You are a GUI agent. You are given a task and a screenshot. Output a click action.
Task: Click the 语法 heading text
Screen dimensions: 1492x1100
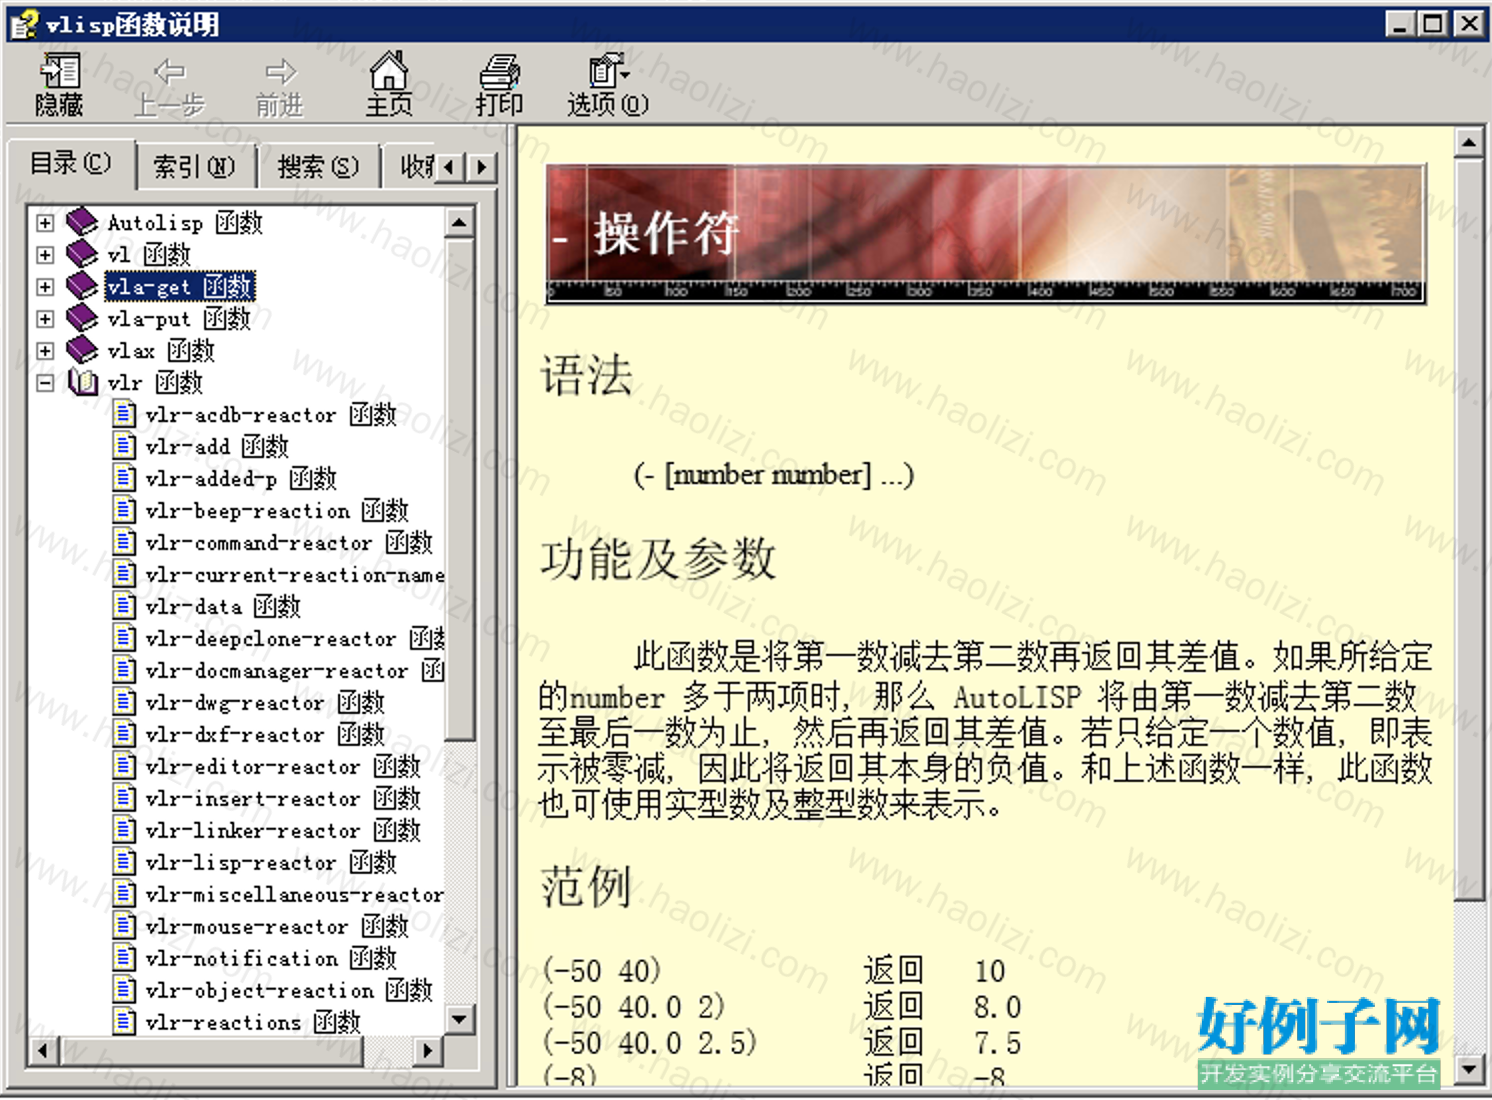click(x=587, y=376)
